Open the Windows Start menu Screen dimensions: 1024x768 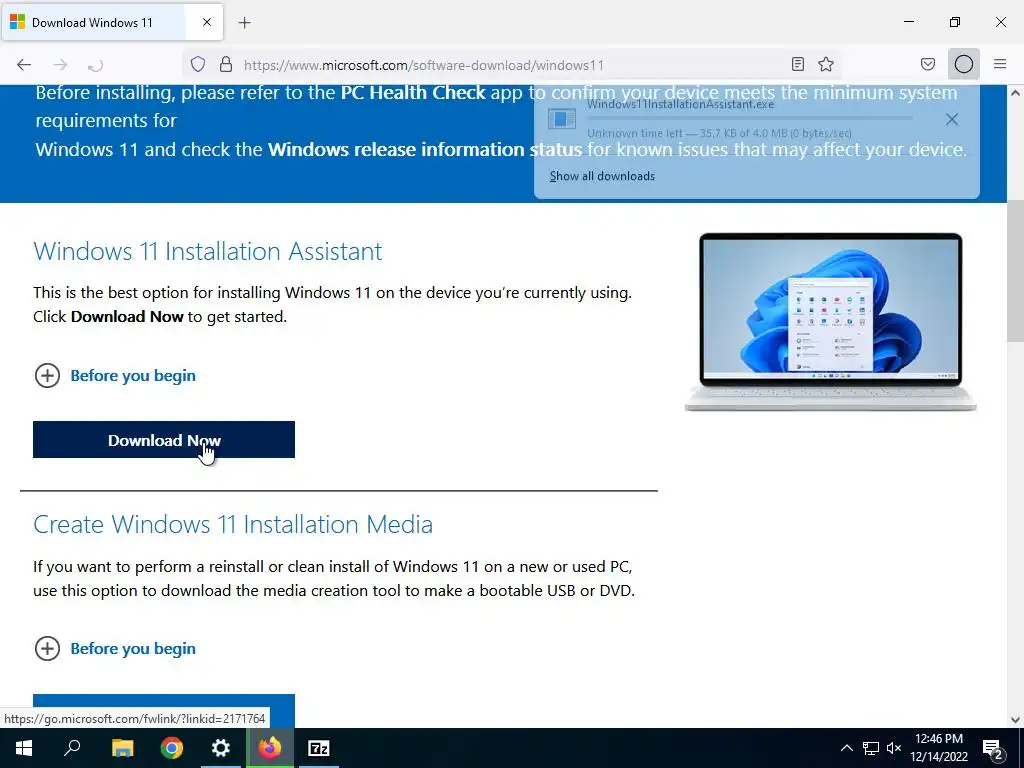point(24,748)
